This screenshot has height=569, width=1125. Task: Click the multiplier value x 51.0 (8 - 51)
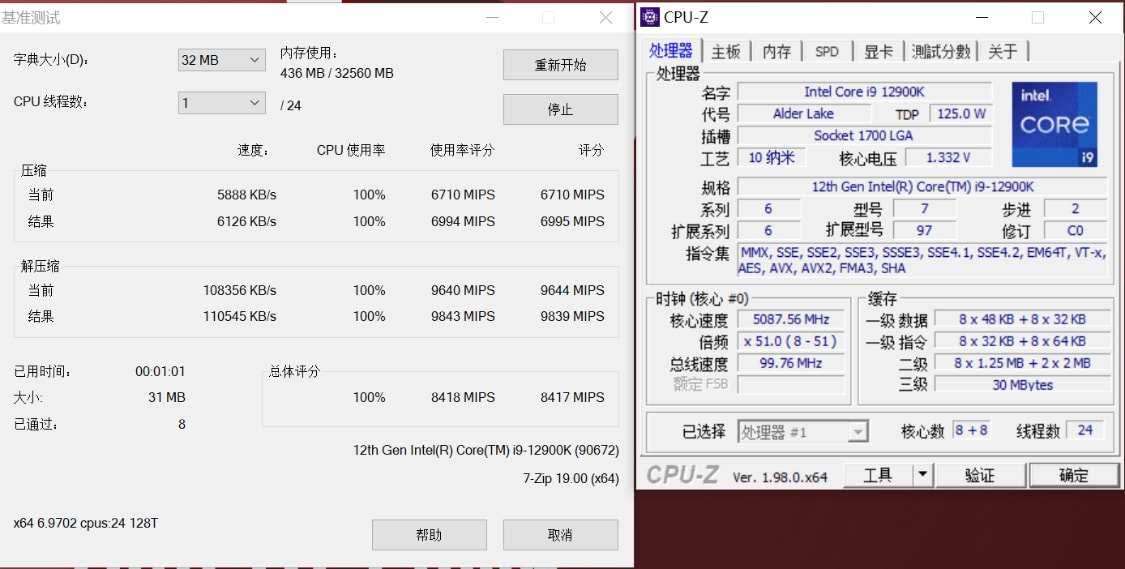791,341
